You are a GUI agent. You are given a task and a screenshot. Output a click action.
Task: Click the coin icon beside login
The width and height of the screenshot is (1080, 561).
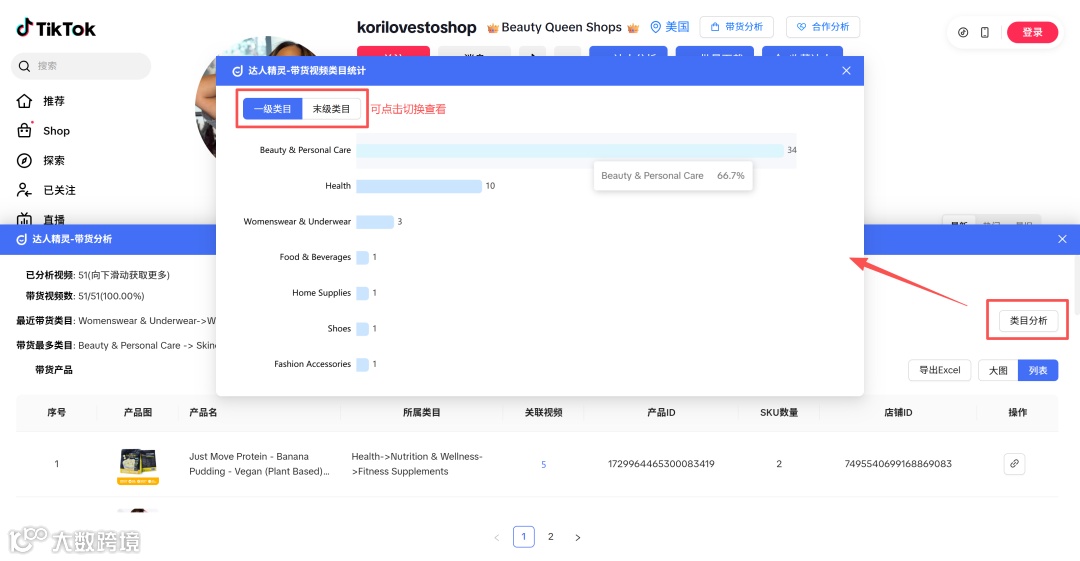point(963,32)
